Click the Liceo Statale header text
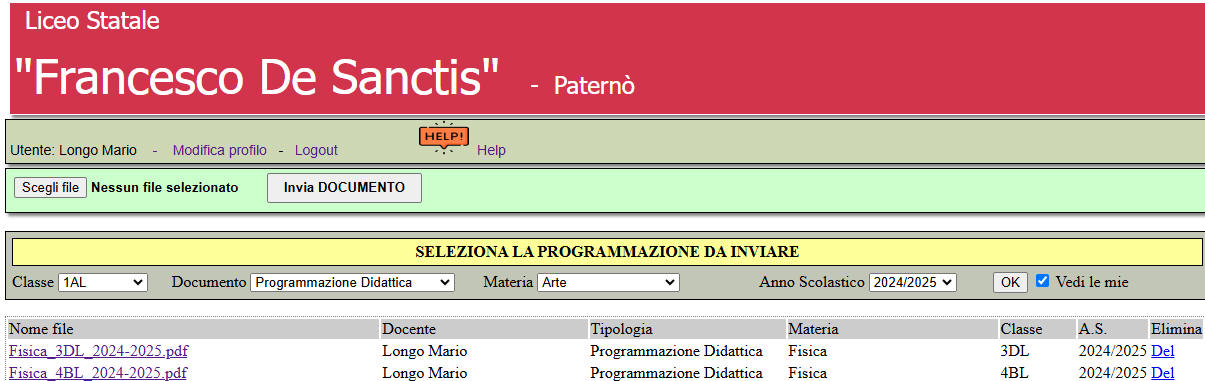 point(92,21)
